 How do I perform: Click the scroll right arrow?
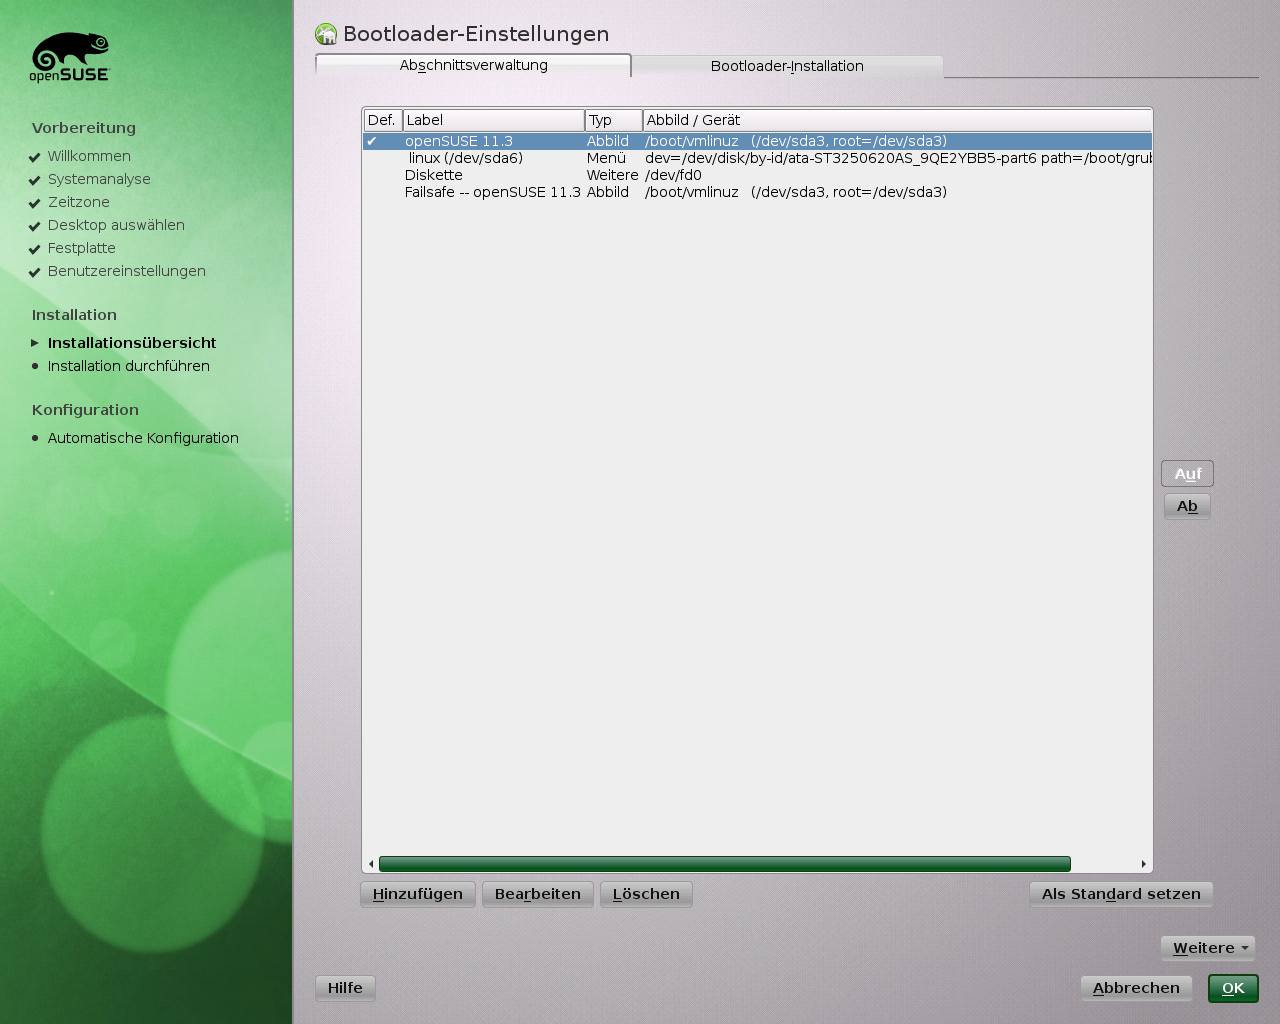click(x=1144, y=864)
